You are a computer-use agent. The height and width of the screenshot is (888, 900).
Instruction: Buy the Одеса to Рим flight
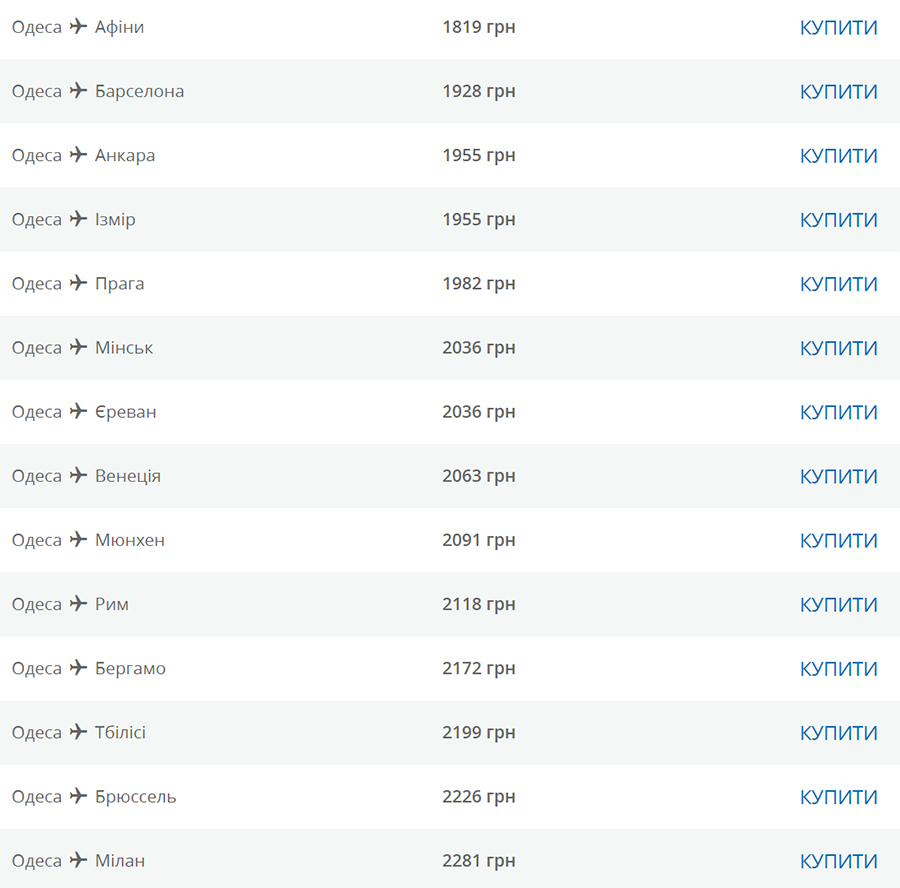839,605
